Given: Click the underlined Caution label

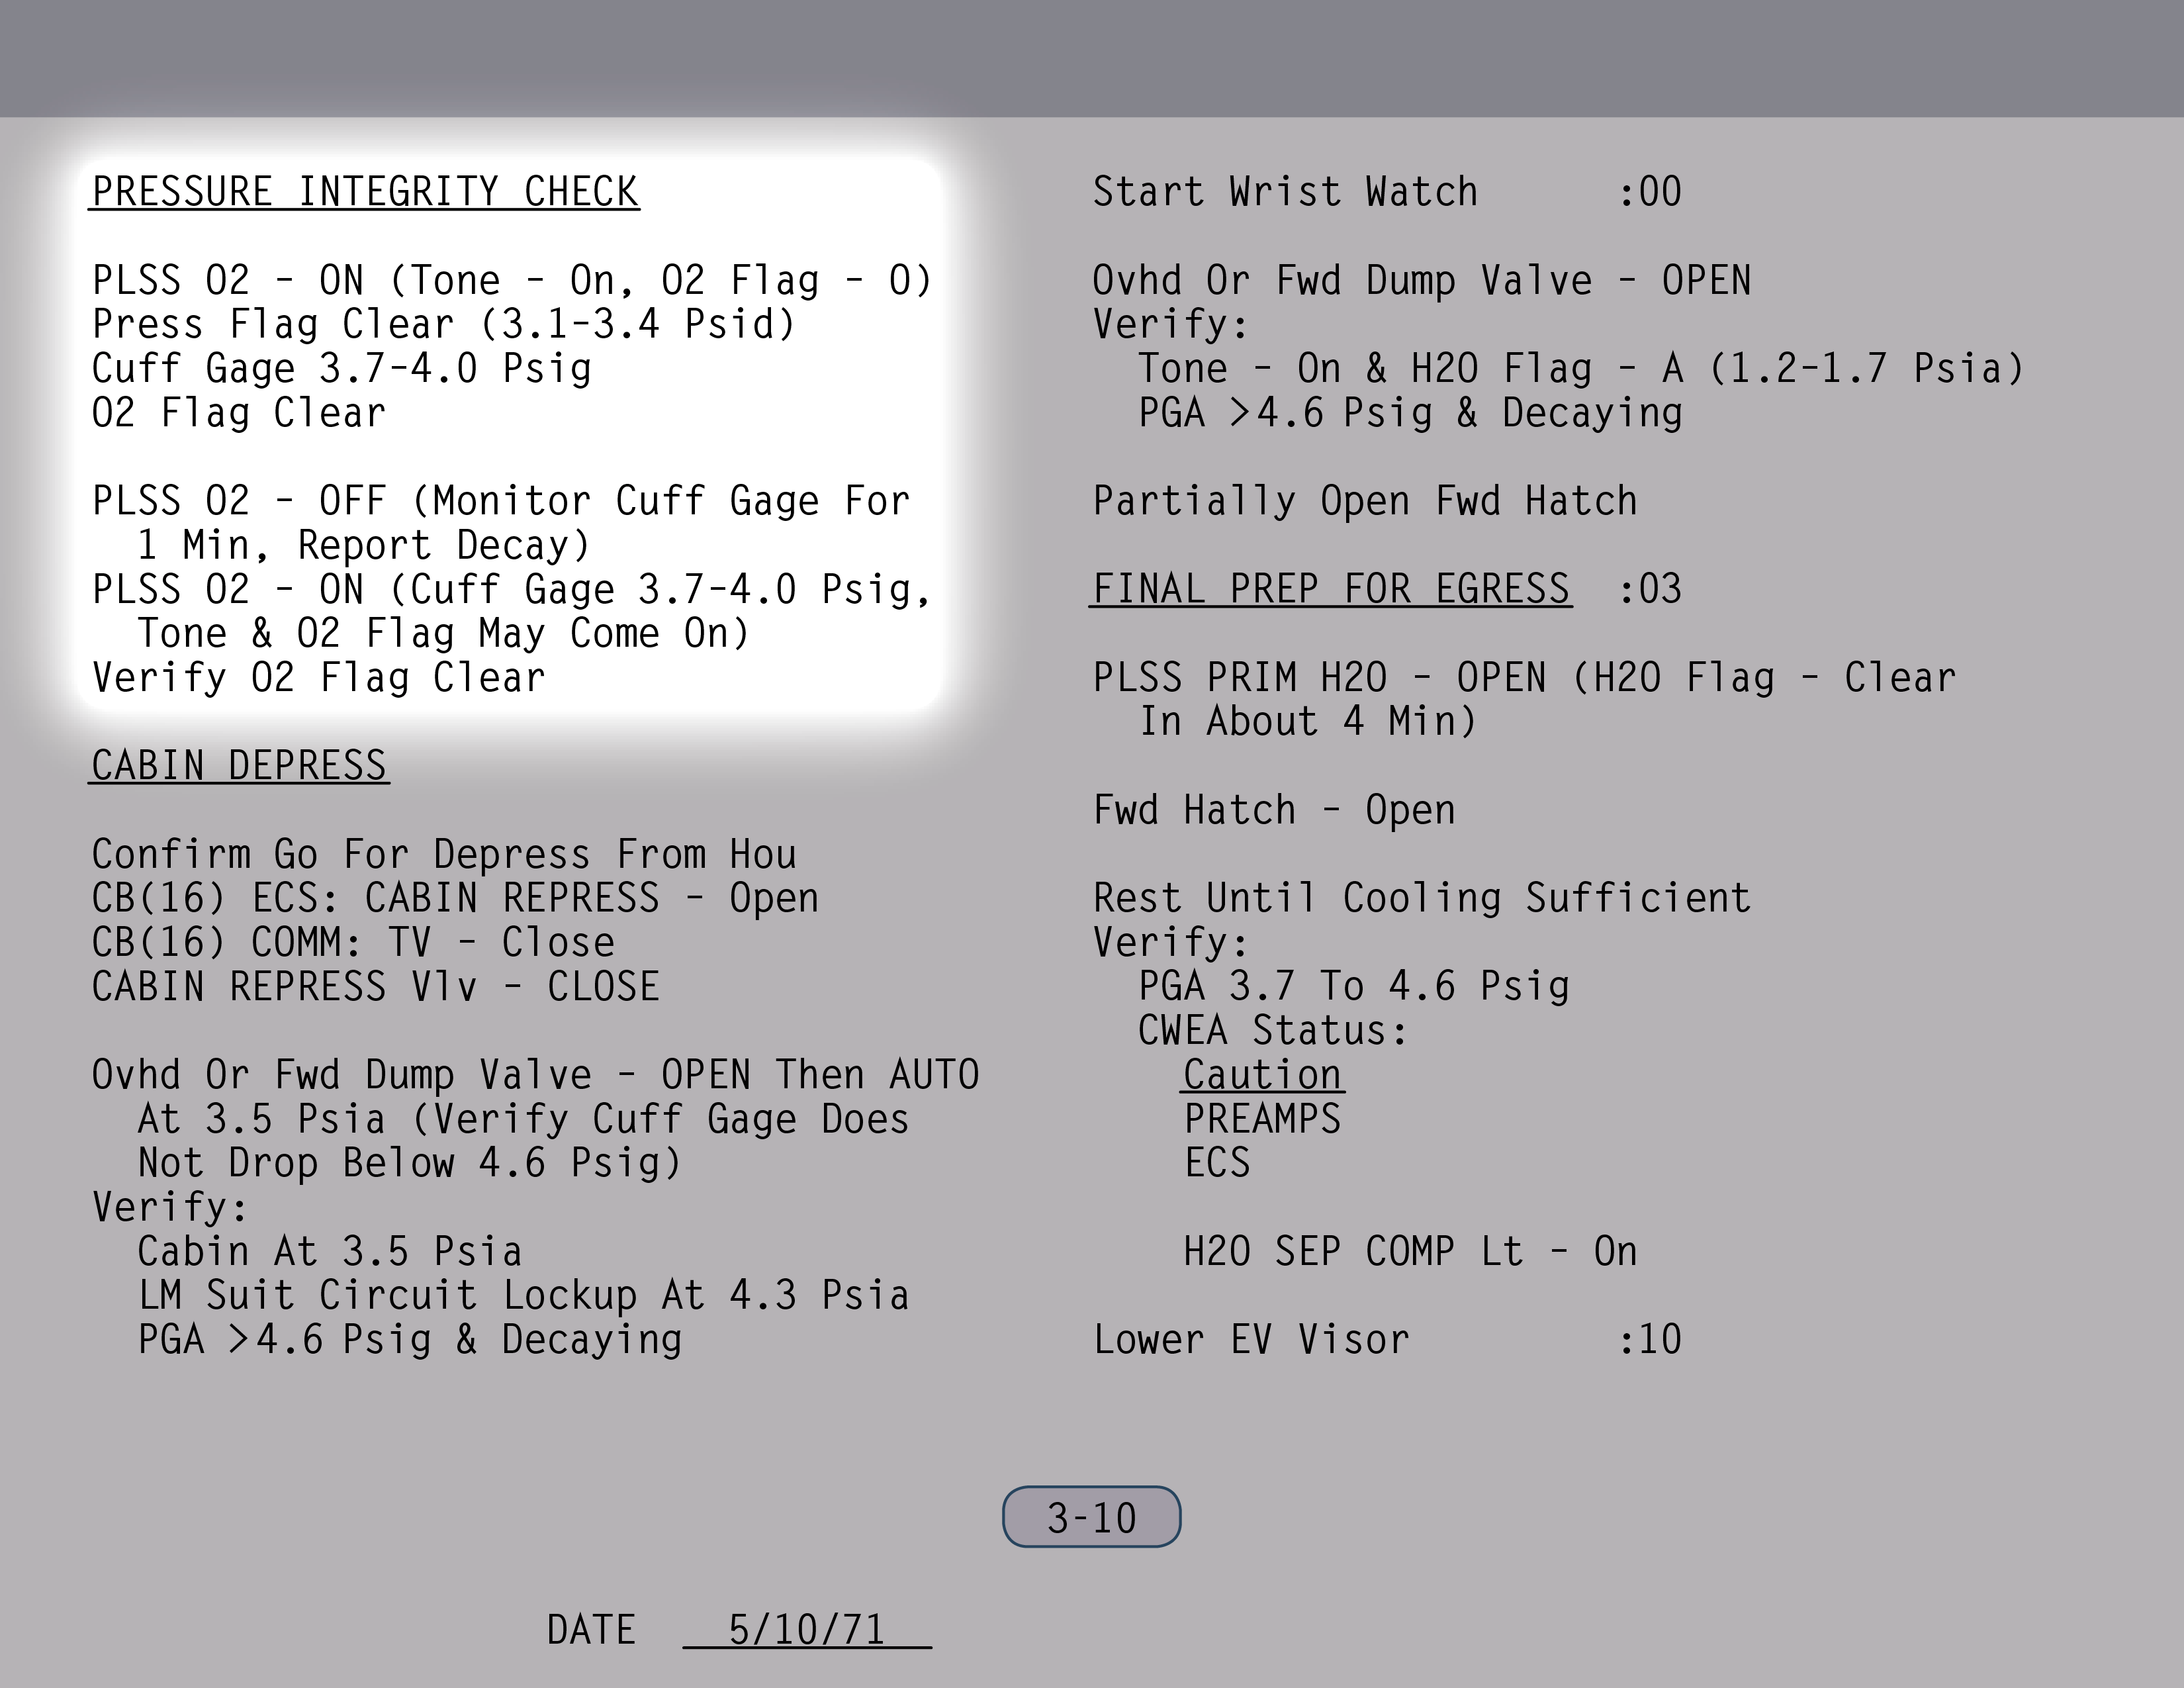Looking at the screenshot, I should (x=1262, y=1075).
